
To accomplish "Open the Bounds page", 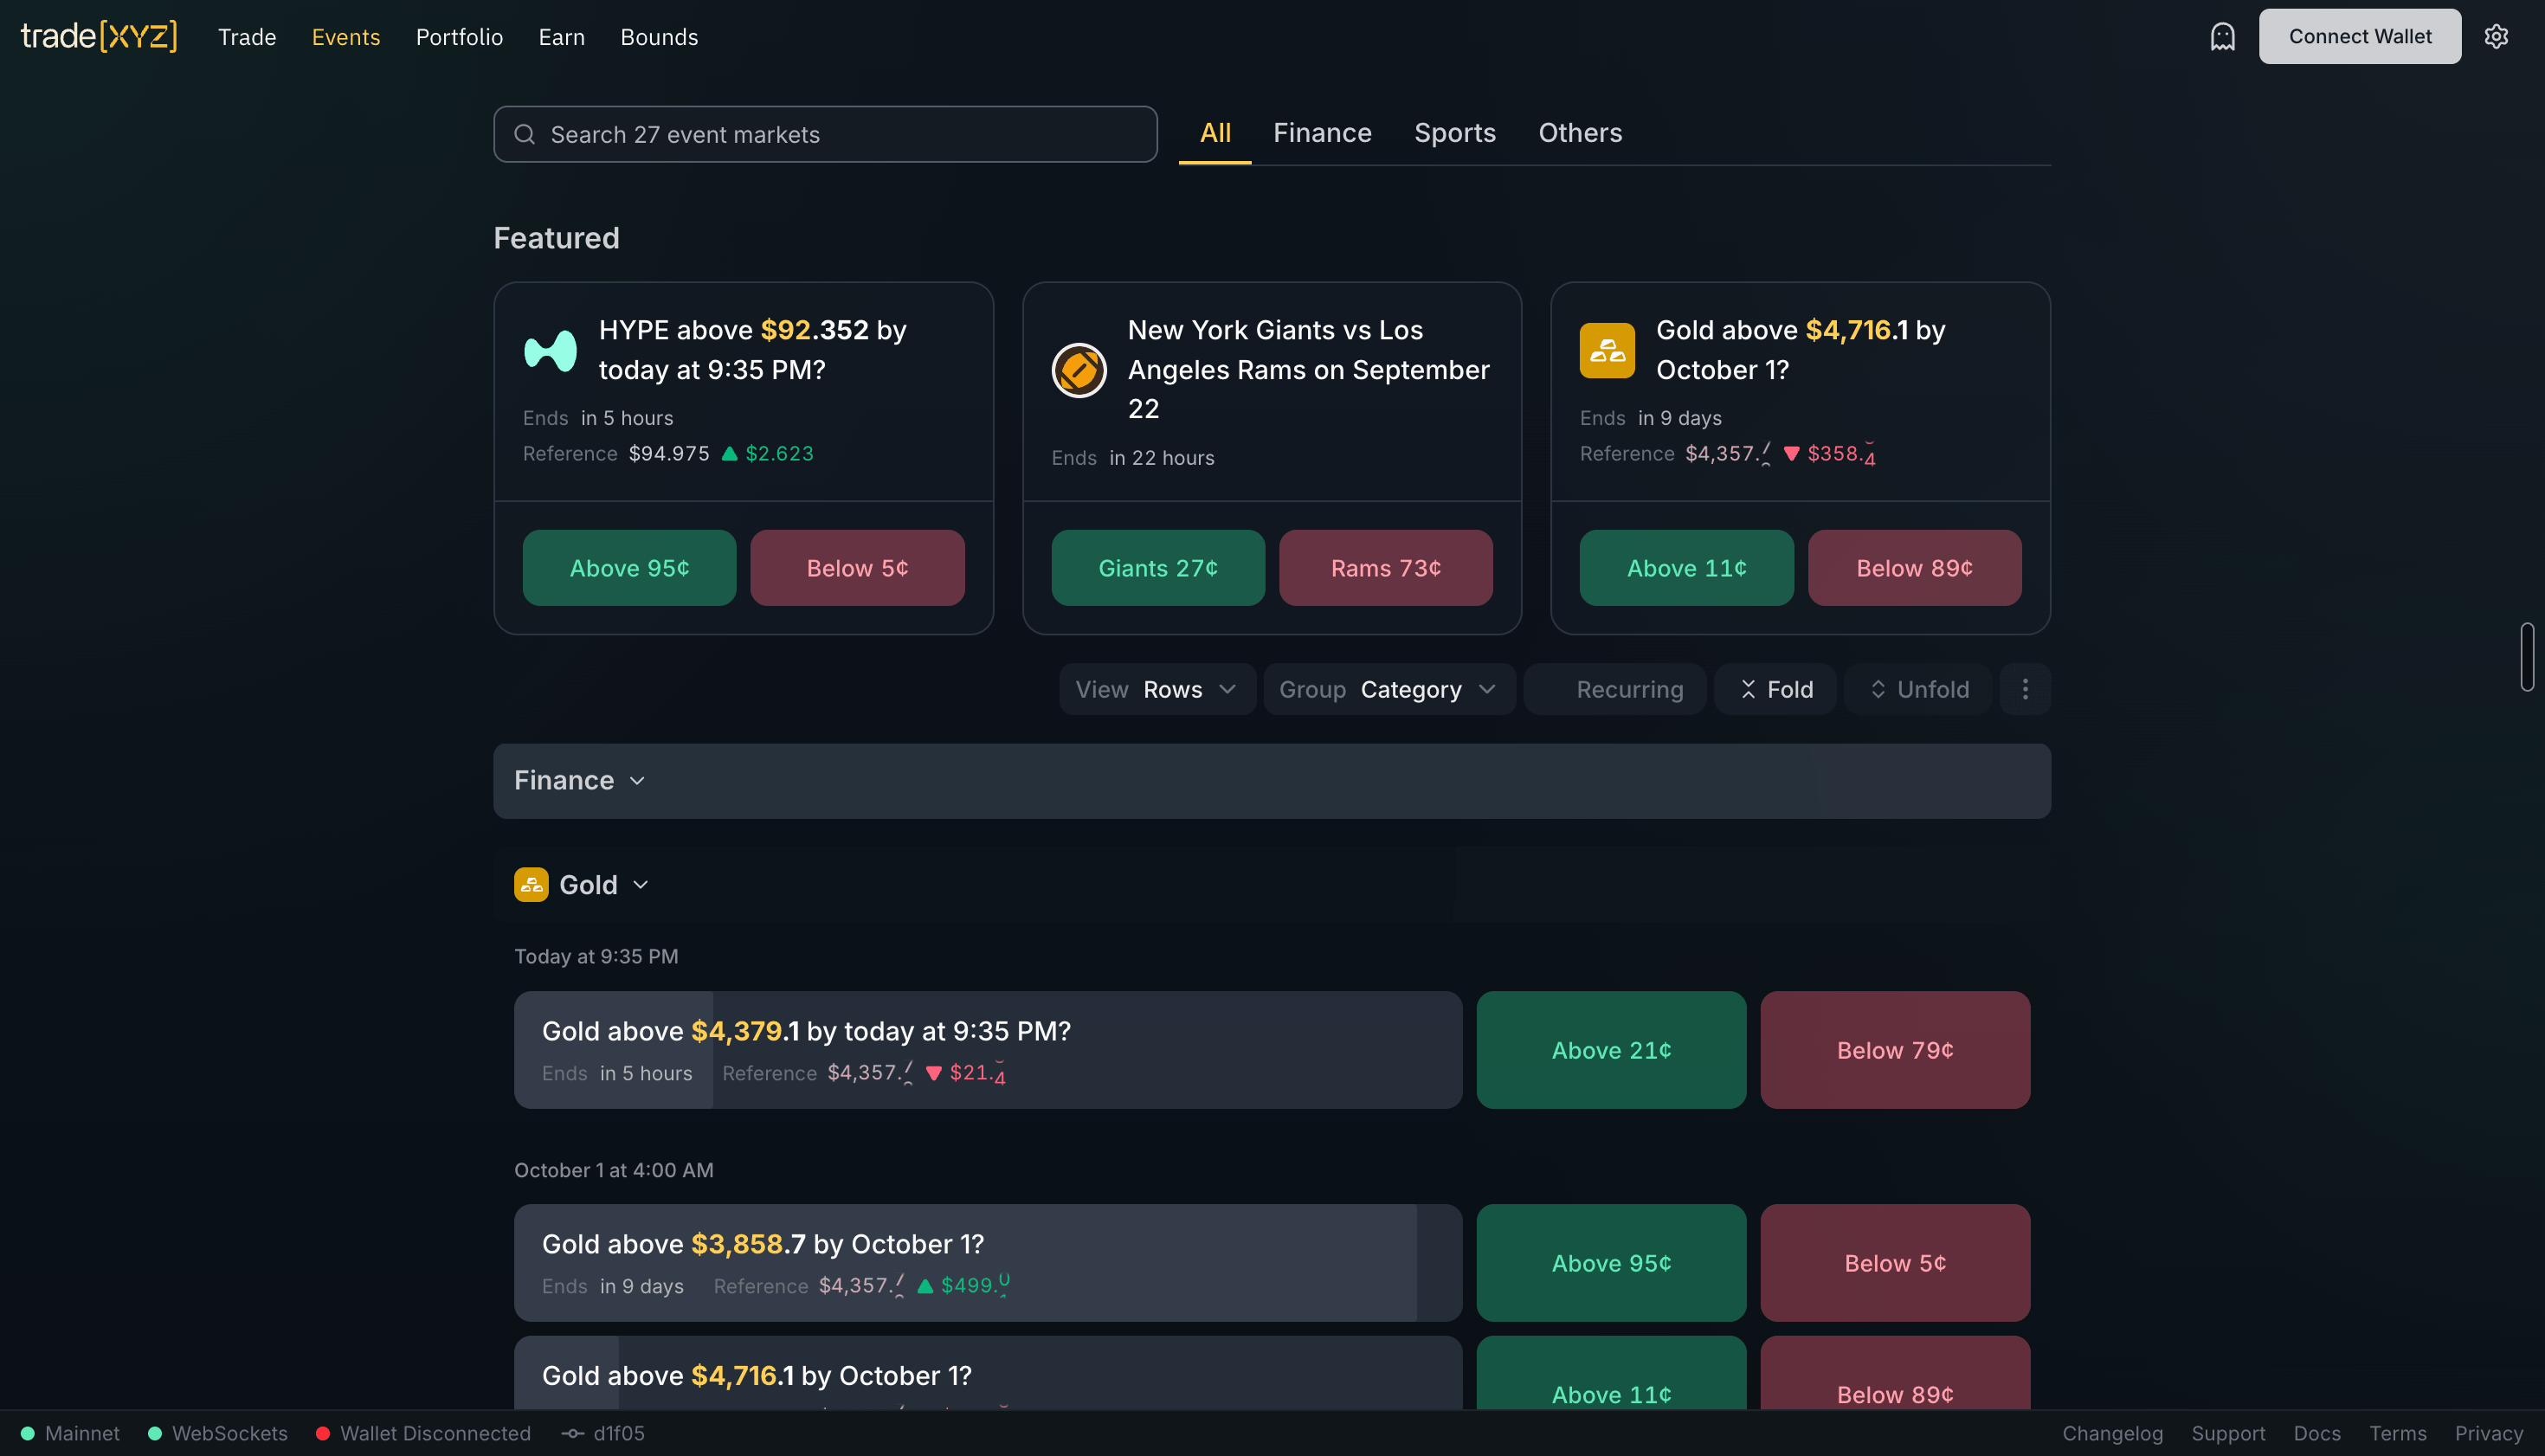I will tap(659, 37).
